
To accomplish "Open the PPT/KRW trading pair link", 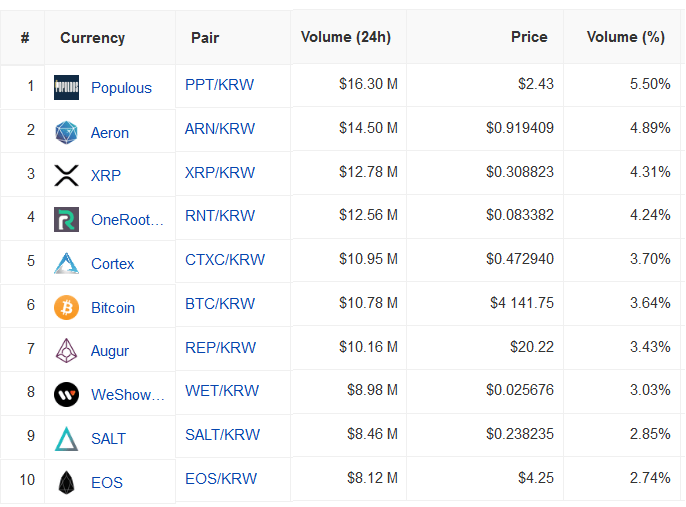I will coord(219,84).
